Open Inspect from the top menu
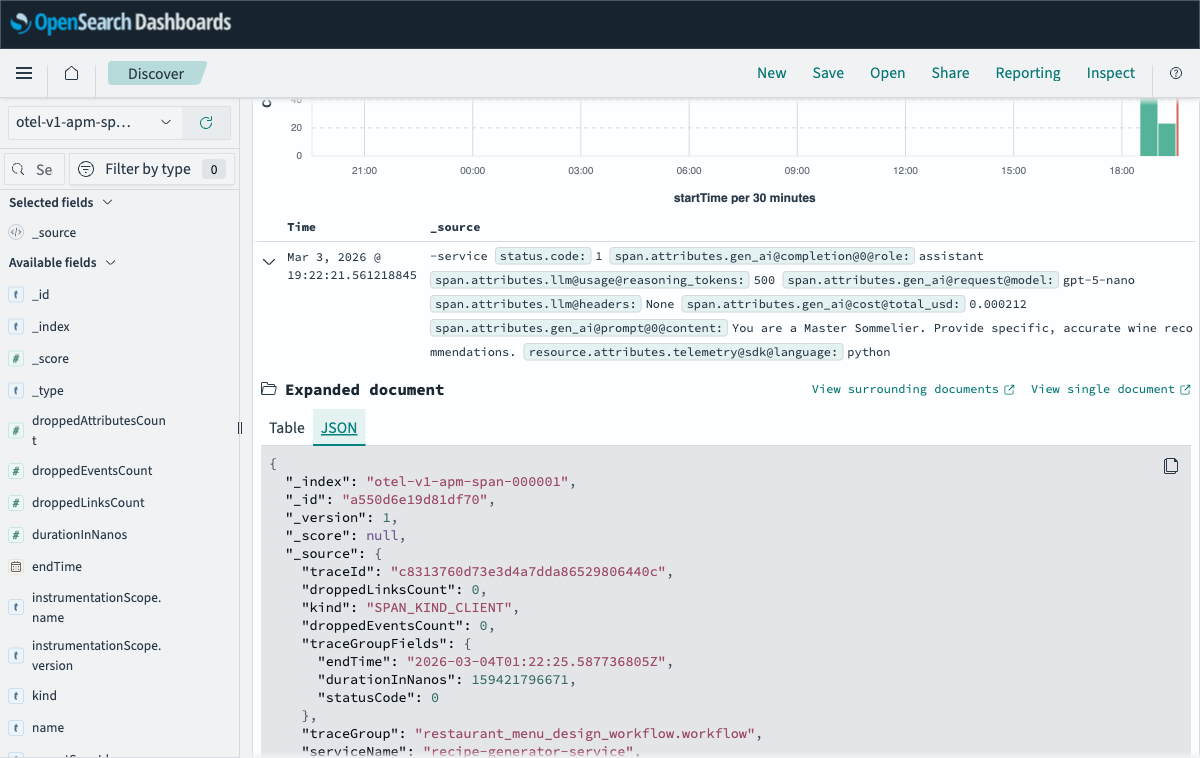 point(1110,73)
